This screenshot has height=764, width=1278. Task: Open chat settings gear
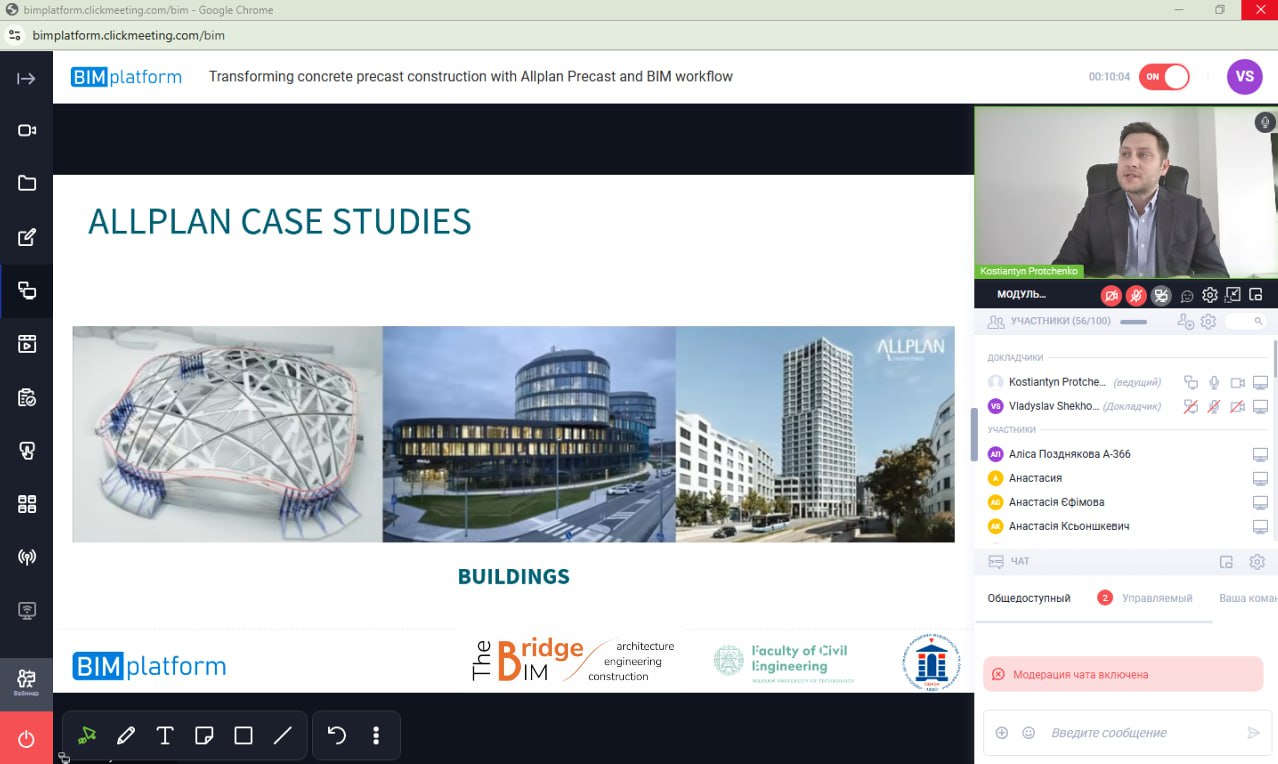1257,562
